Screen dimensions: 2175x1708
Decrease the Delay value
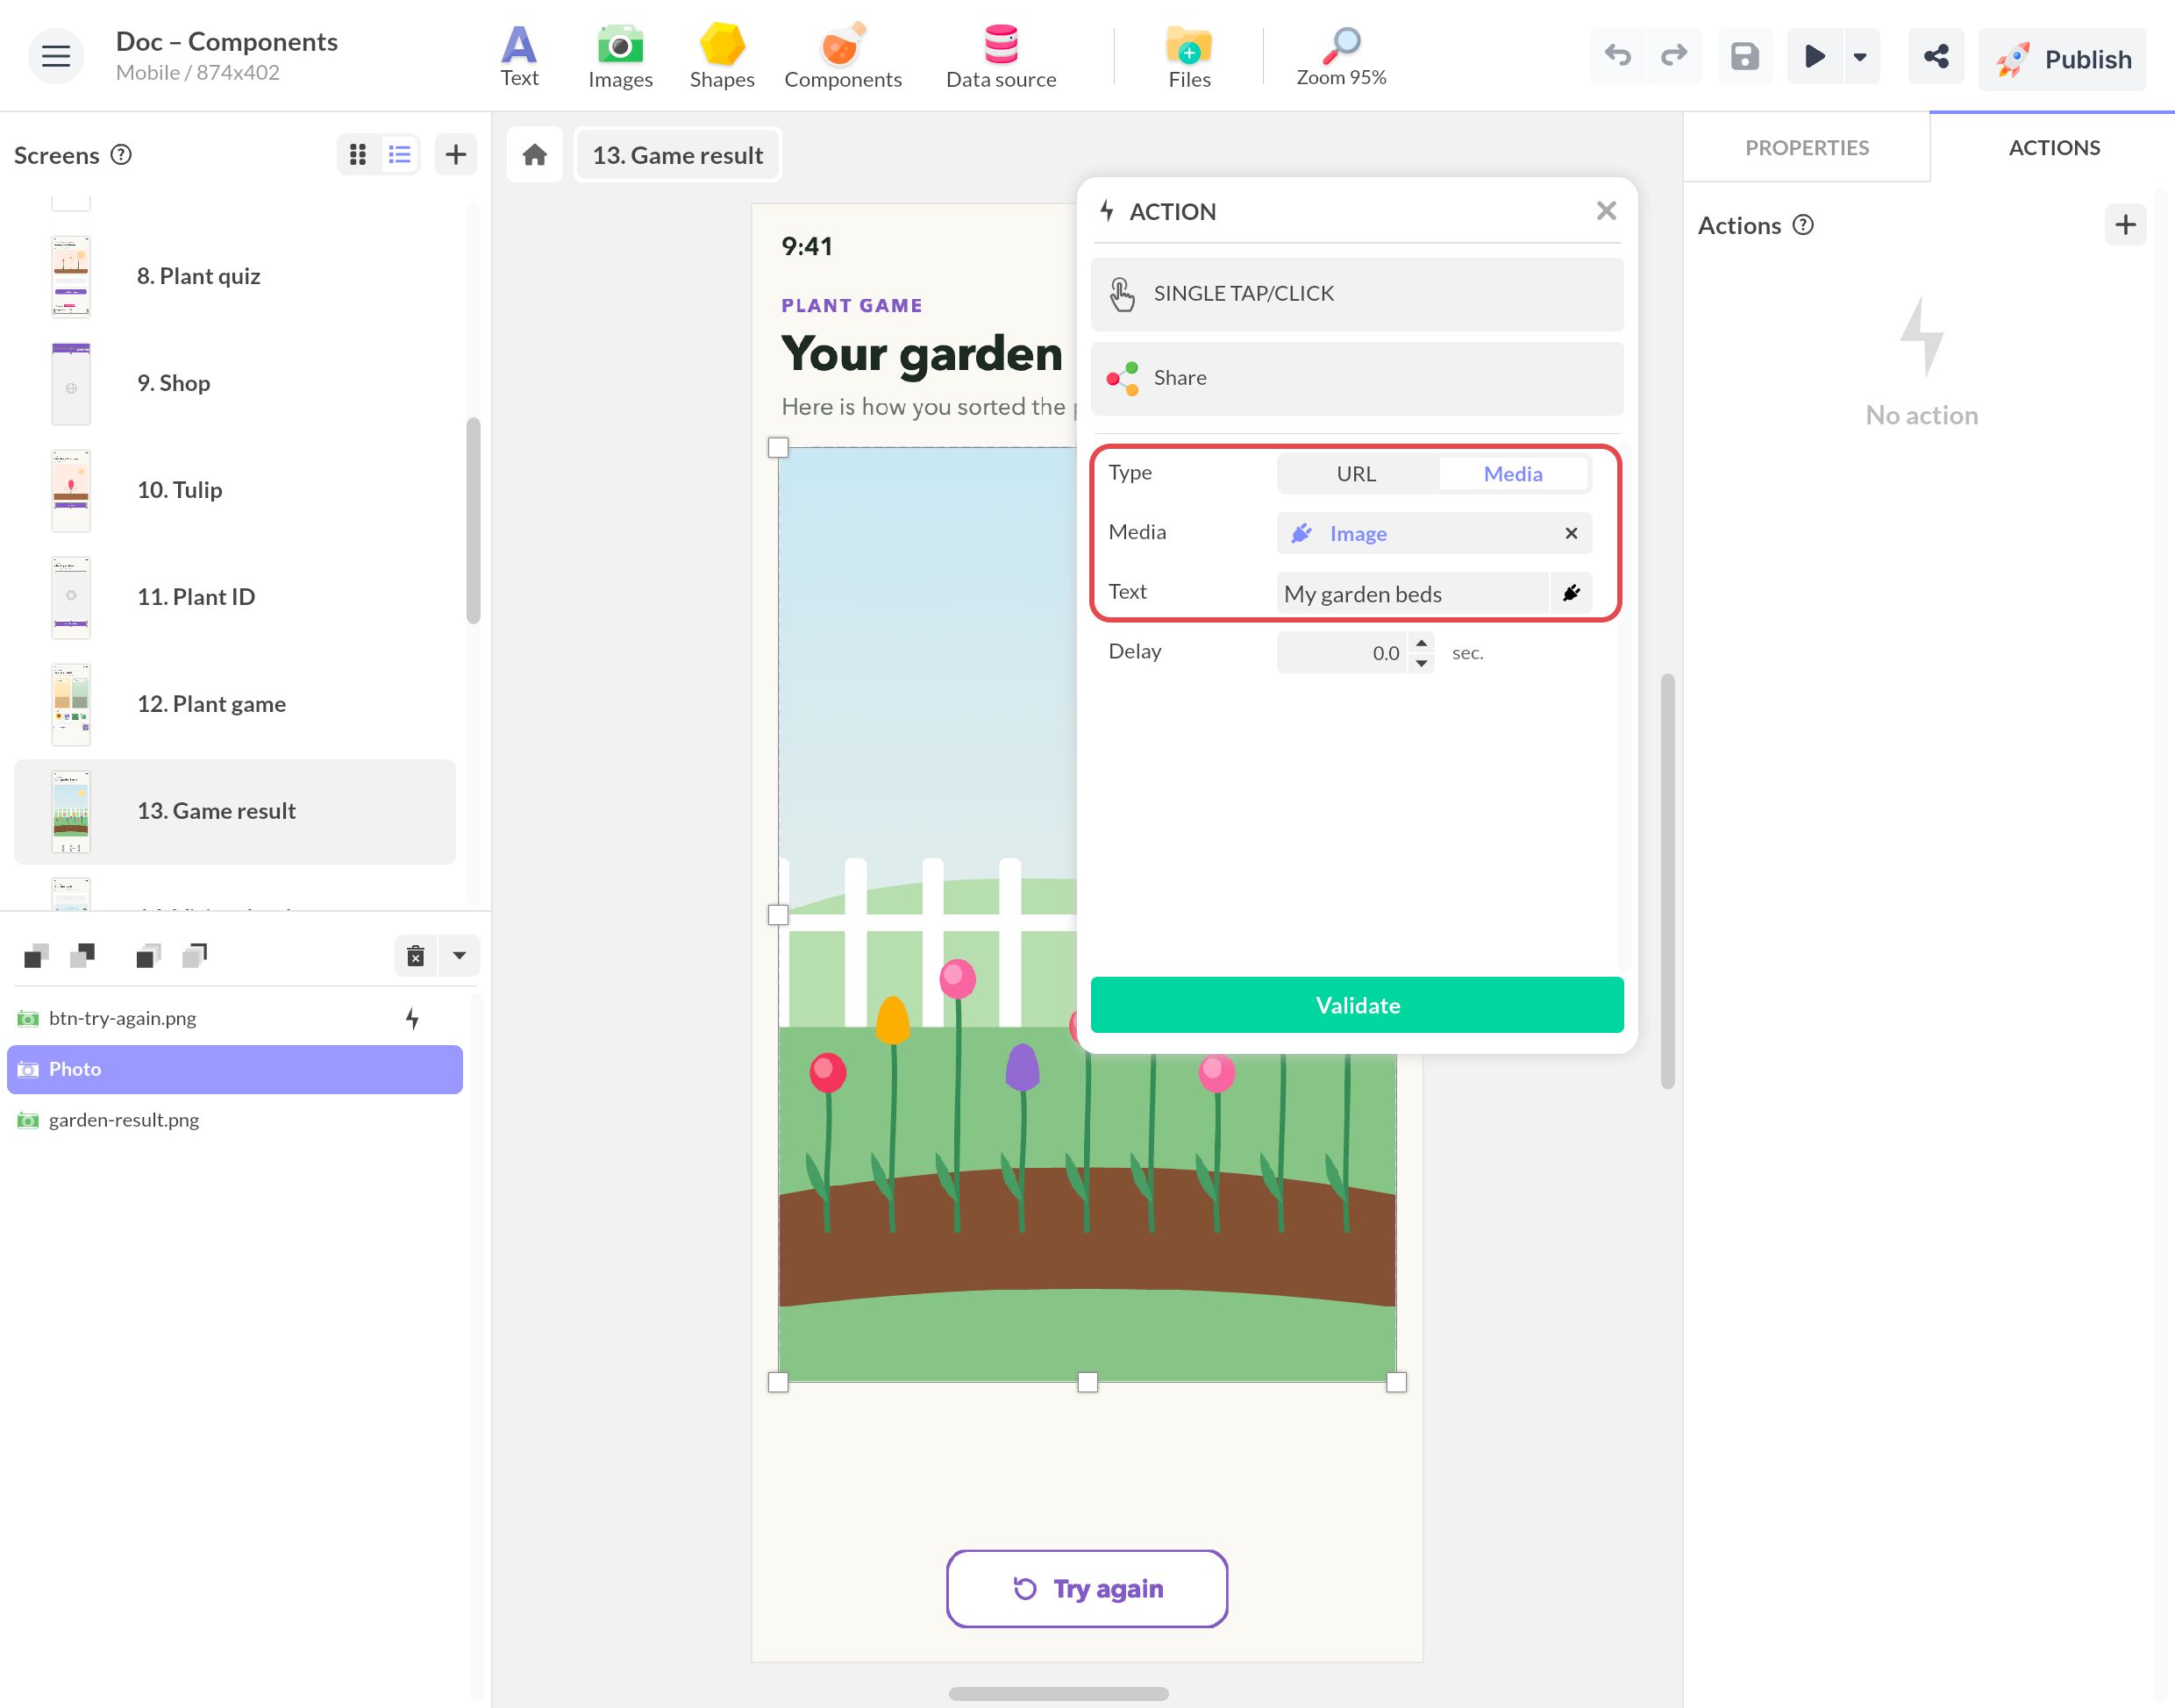point(1421,663)
